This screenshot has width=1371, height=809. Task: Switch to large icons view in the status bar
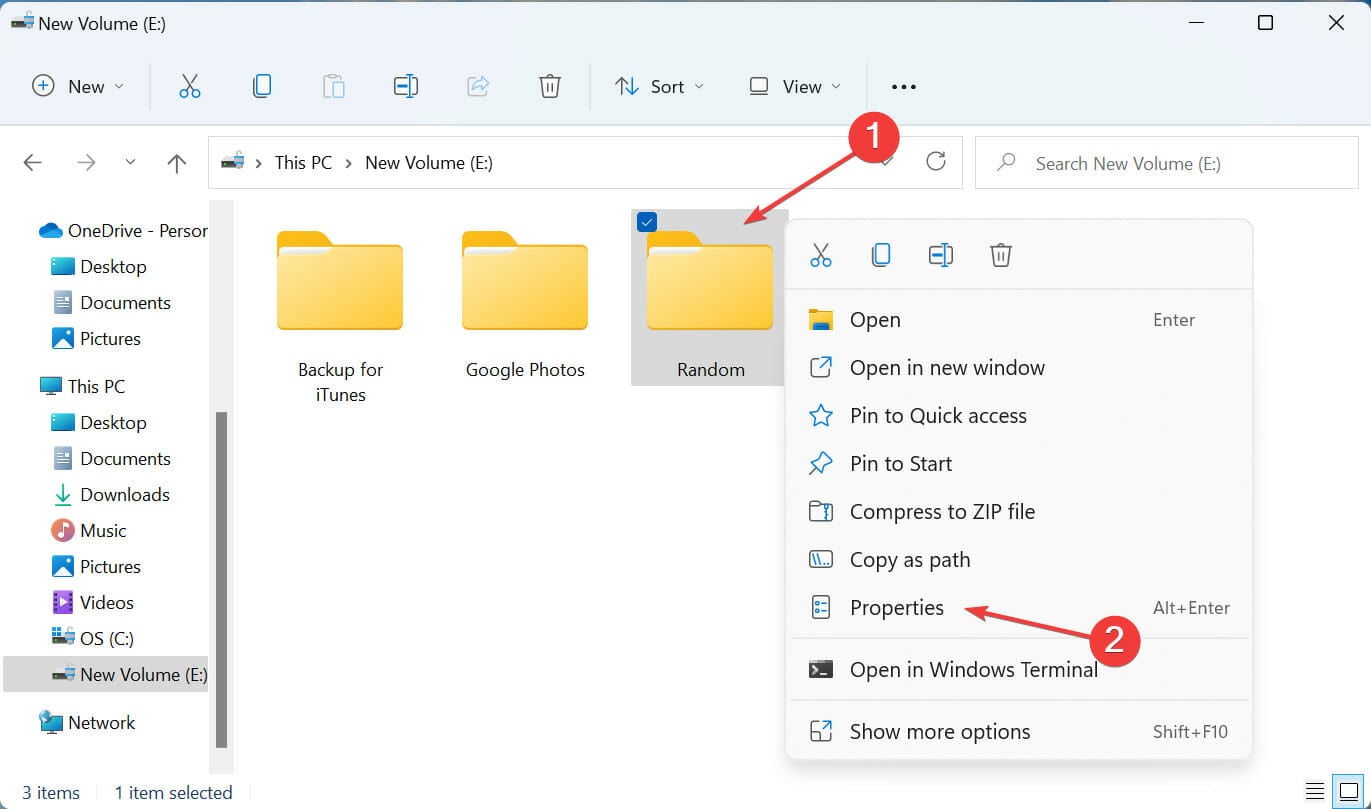pyautogui.click(x=1350, y=791)
